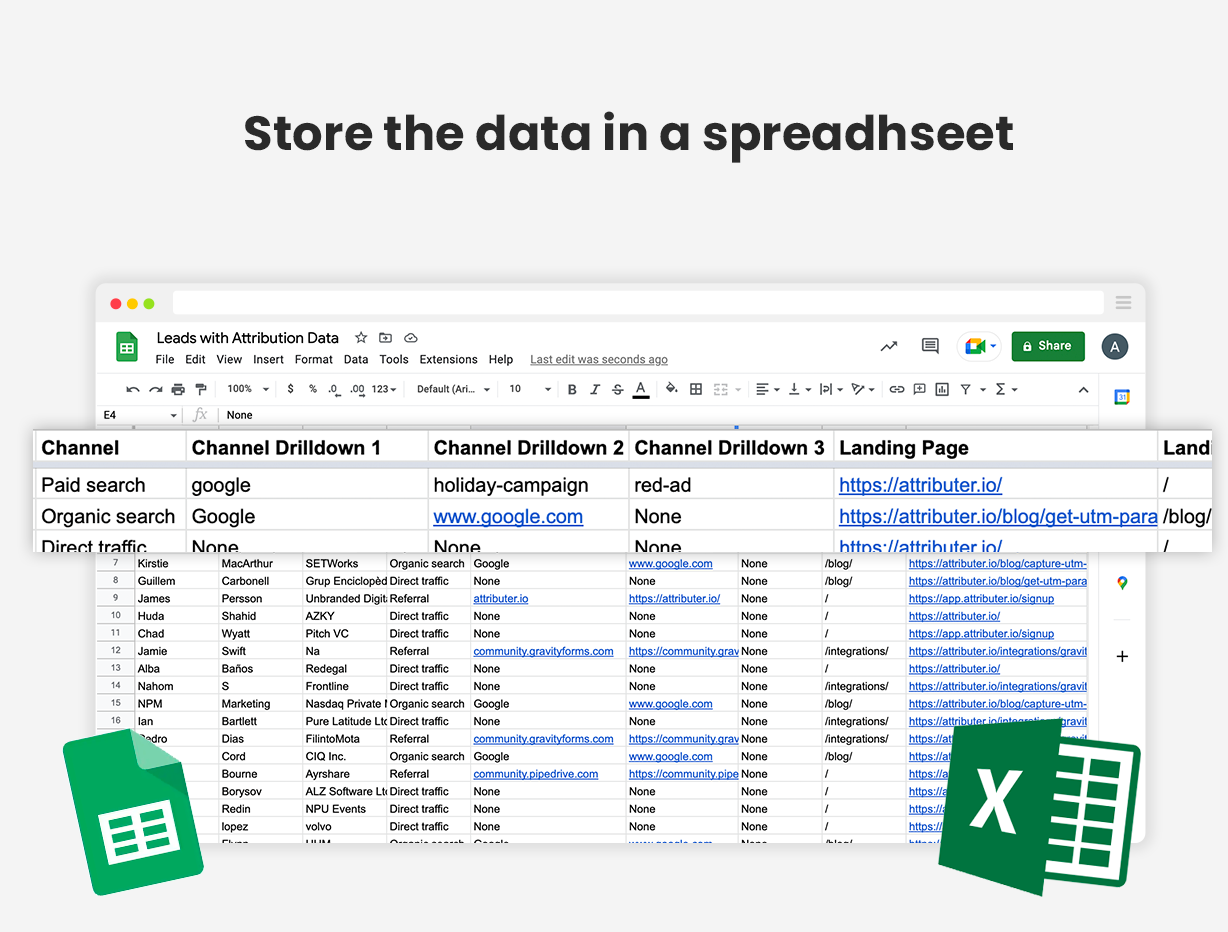Open the community.pipedrive.com link
Viewport: 1228px width, 932px height.
click(536, 774)
